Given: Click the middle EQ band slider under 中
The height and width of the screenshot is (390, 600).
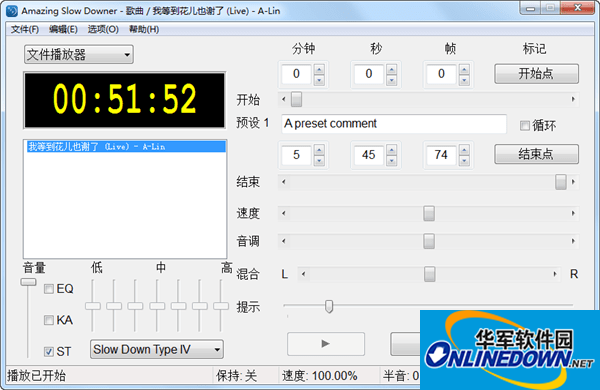Looking at the screenshot, I should point(157,306).
